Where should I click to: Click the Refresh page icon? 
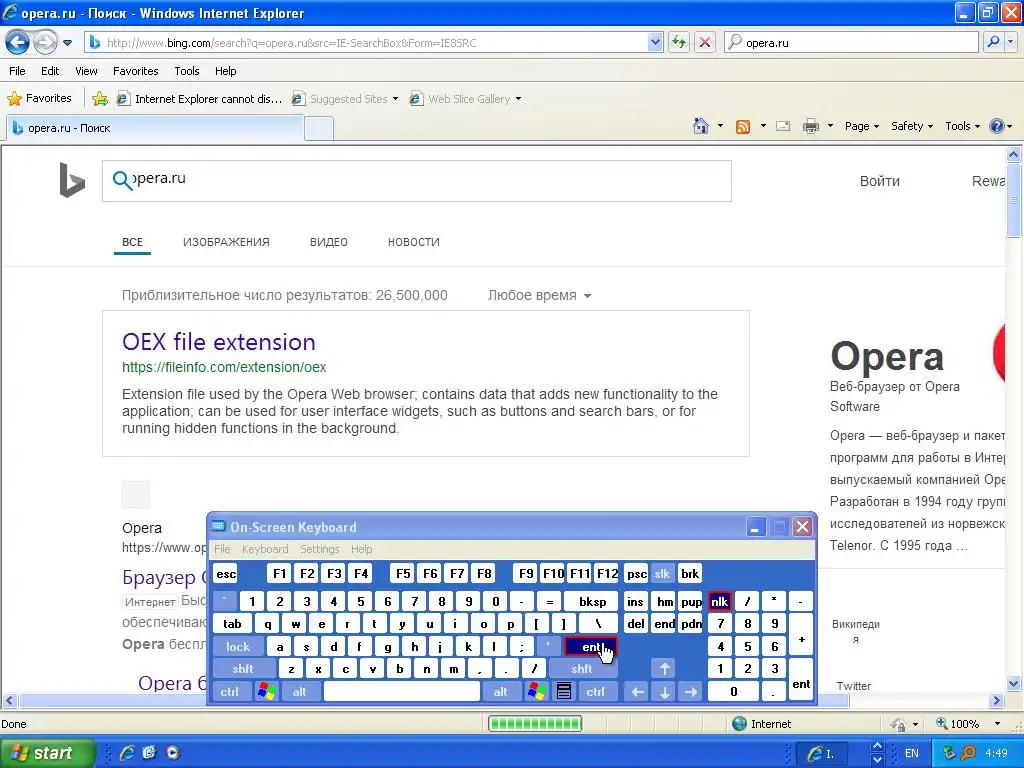click(x=679, y=42)
